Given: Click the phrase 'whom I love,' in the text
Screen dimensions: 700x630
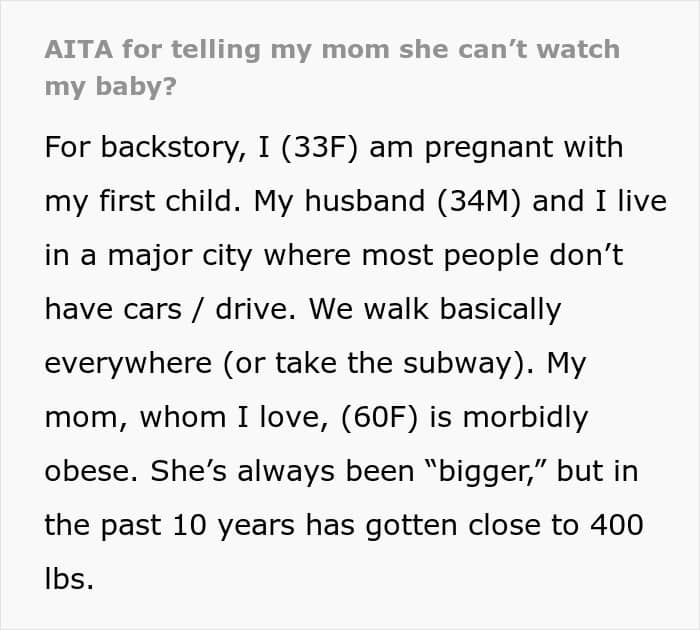Looking at the screenshot, I should point(235,417).
